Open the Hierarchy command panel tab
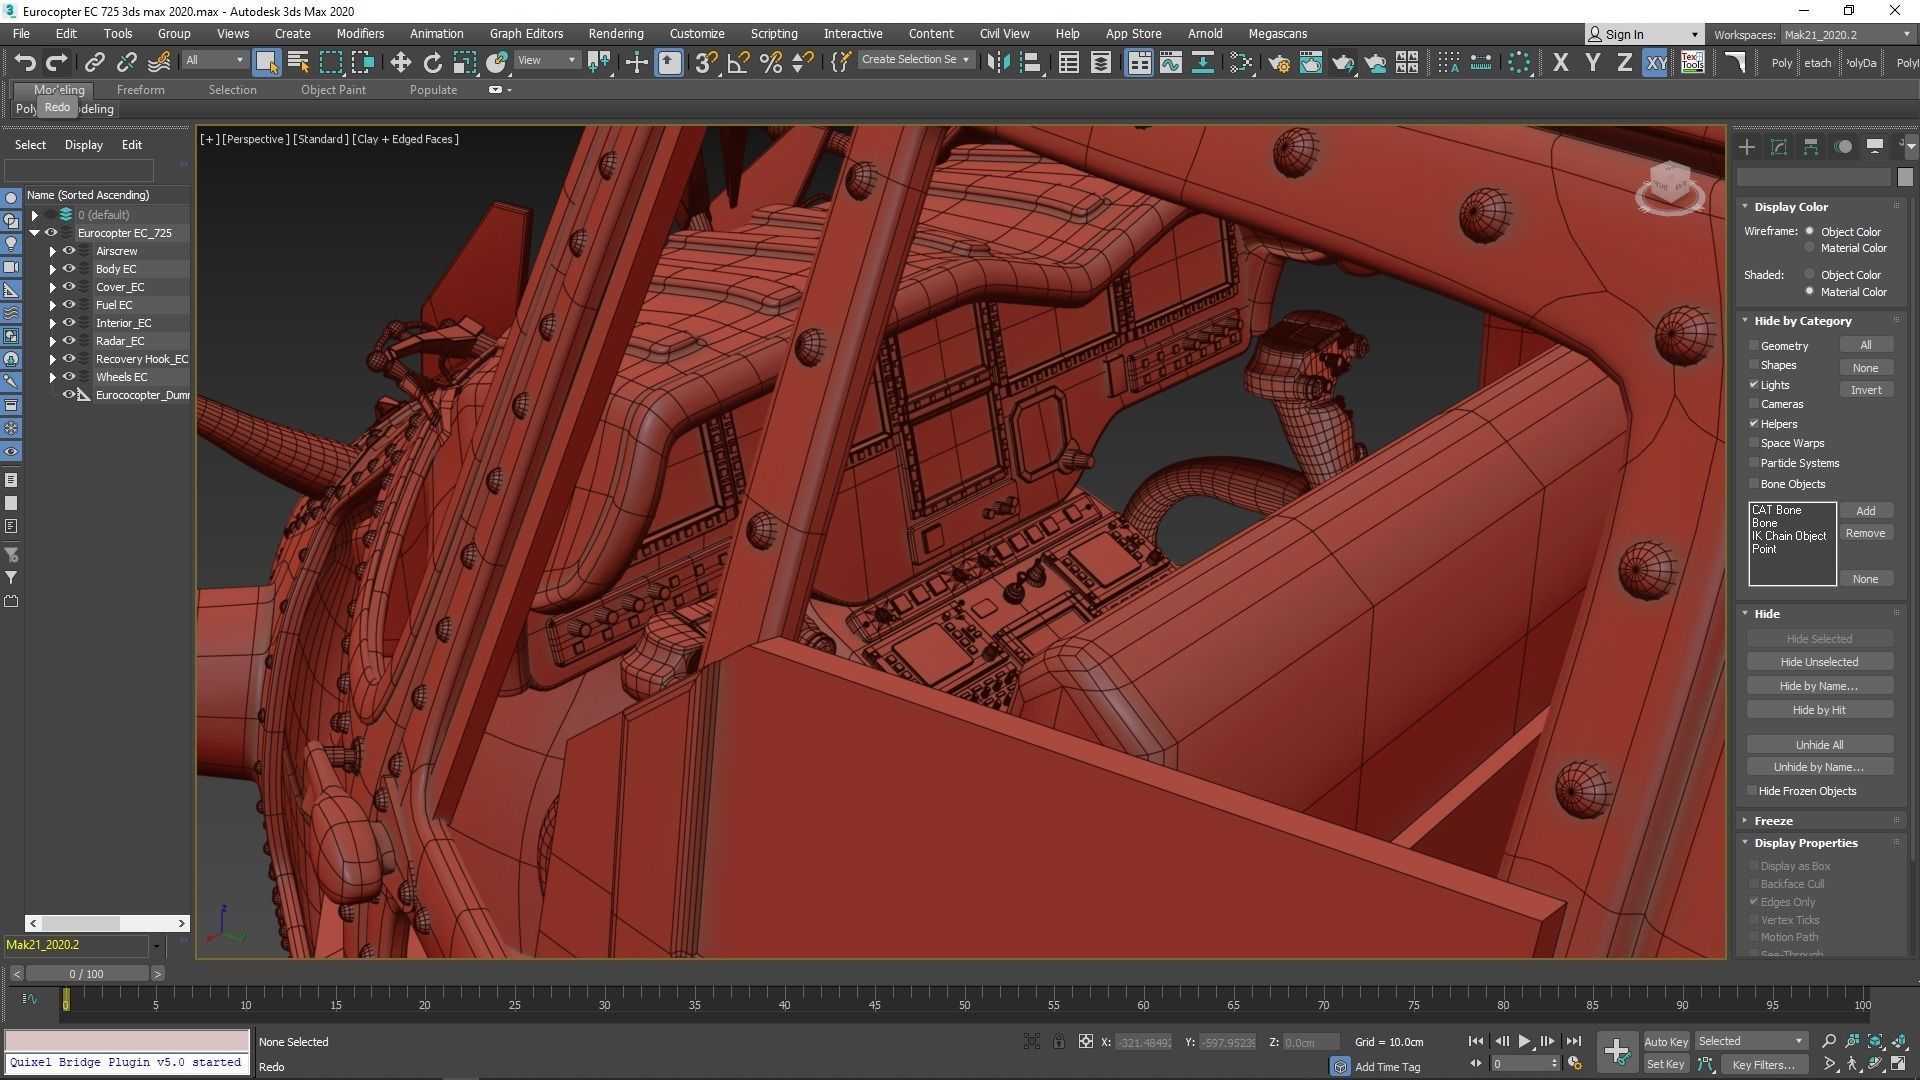This screenshot has height=1080, width=1920. point(1810,147)
